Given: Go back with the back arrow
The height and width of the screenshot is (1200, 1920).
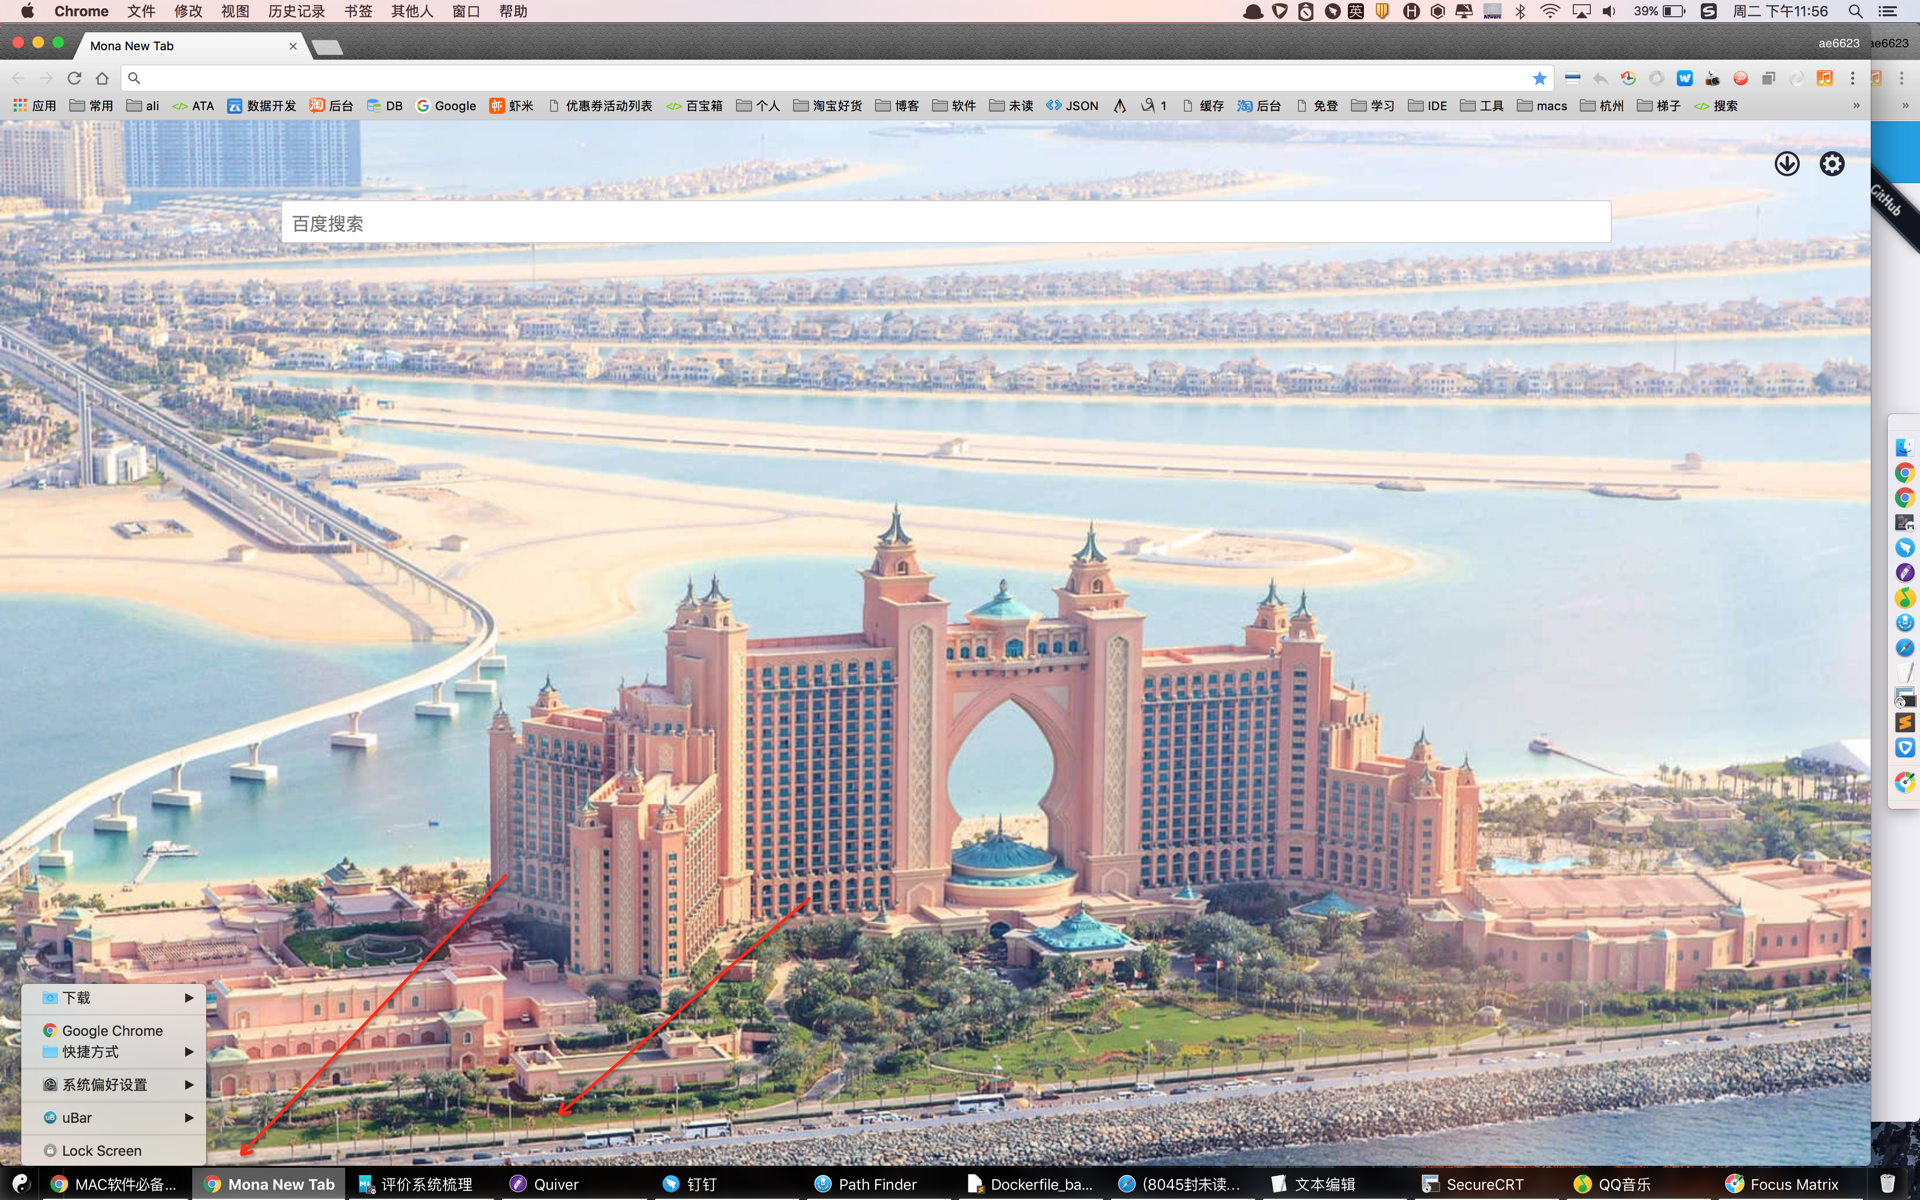Looking at the screenshot, I should click(x=18, y=78).
